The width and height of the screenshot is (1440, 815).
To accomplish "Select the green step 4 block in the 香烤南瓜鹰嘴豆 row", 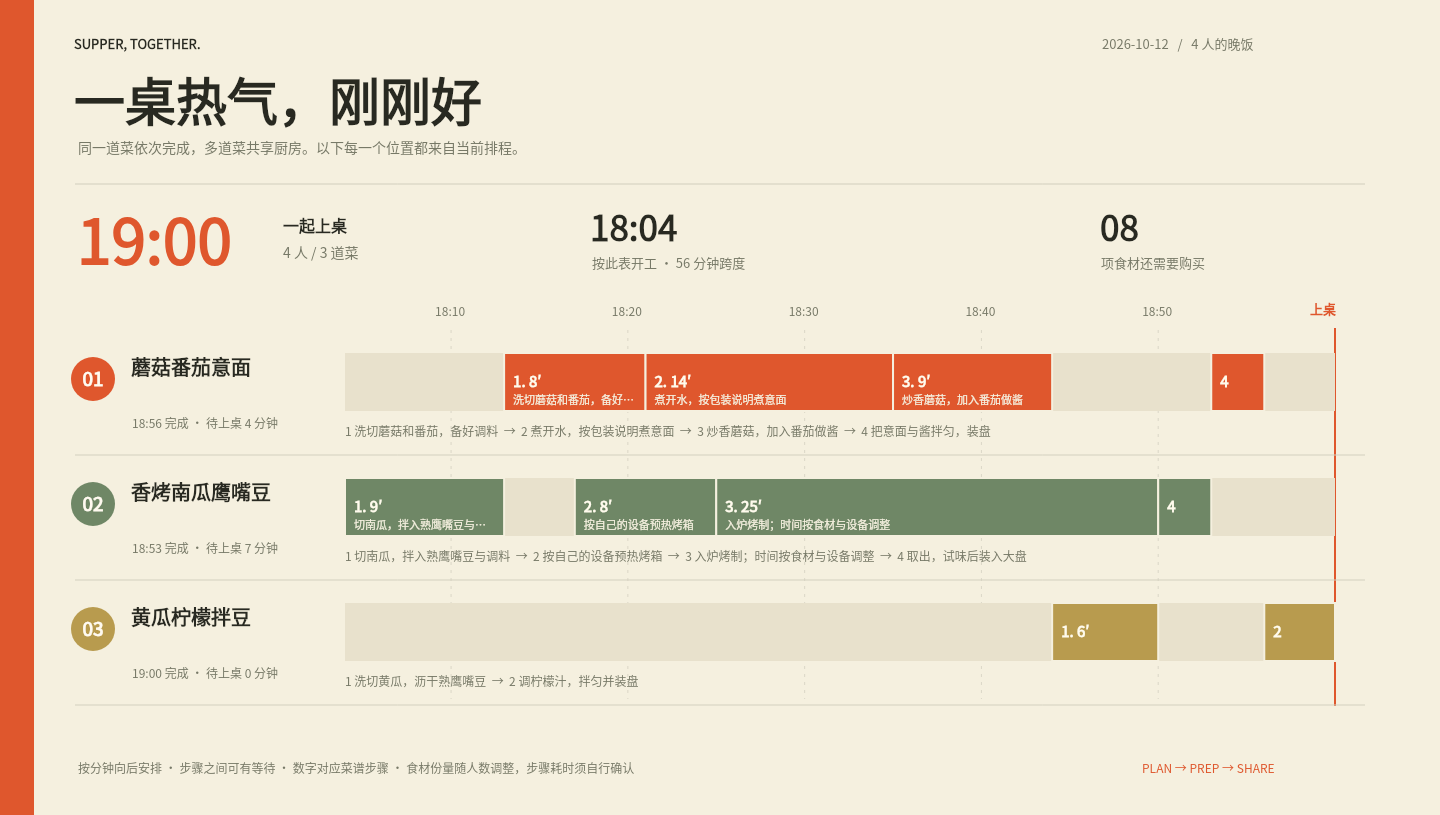I will (x=1185, y=507).
